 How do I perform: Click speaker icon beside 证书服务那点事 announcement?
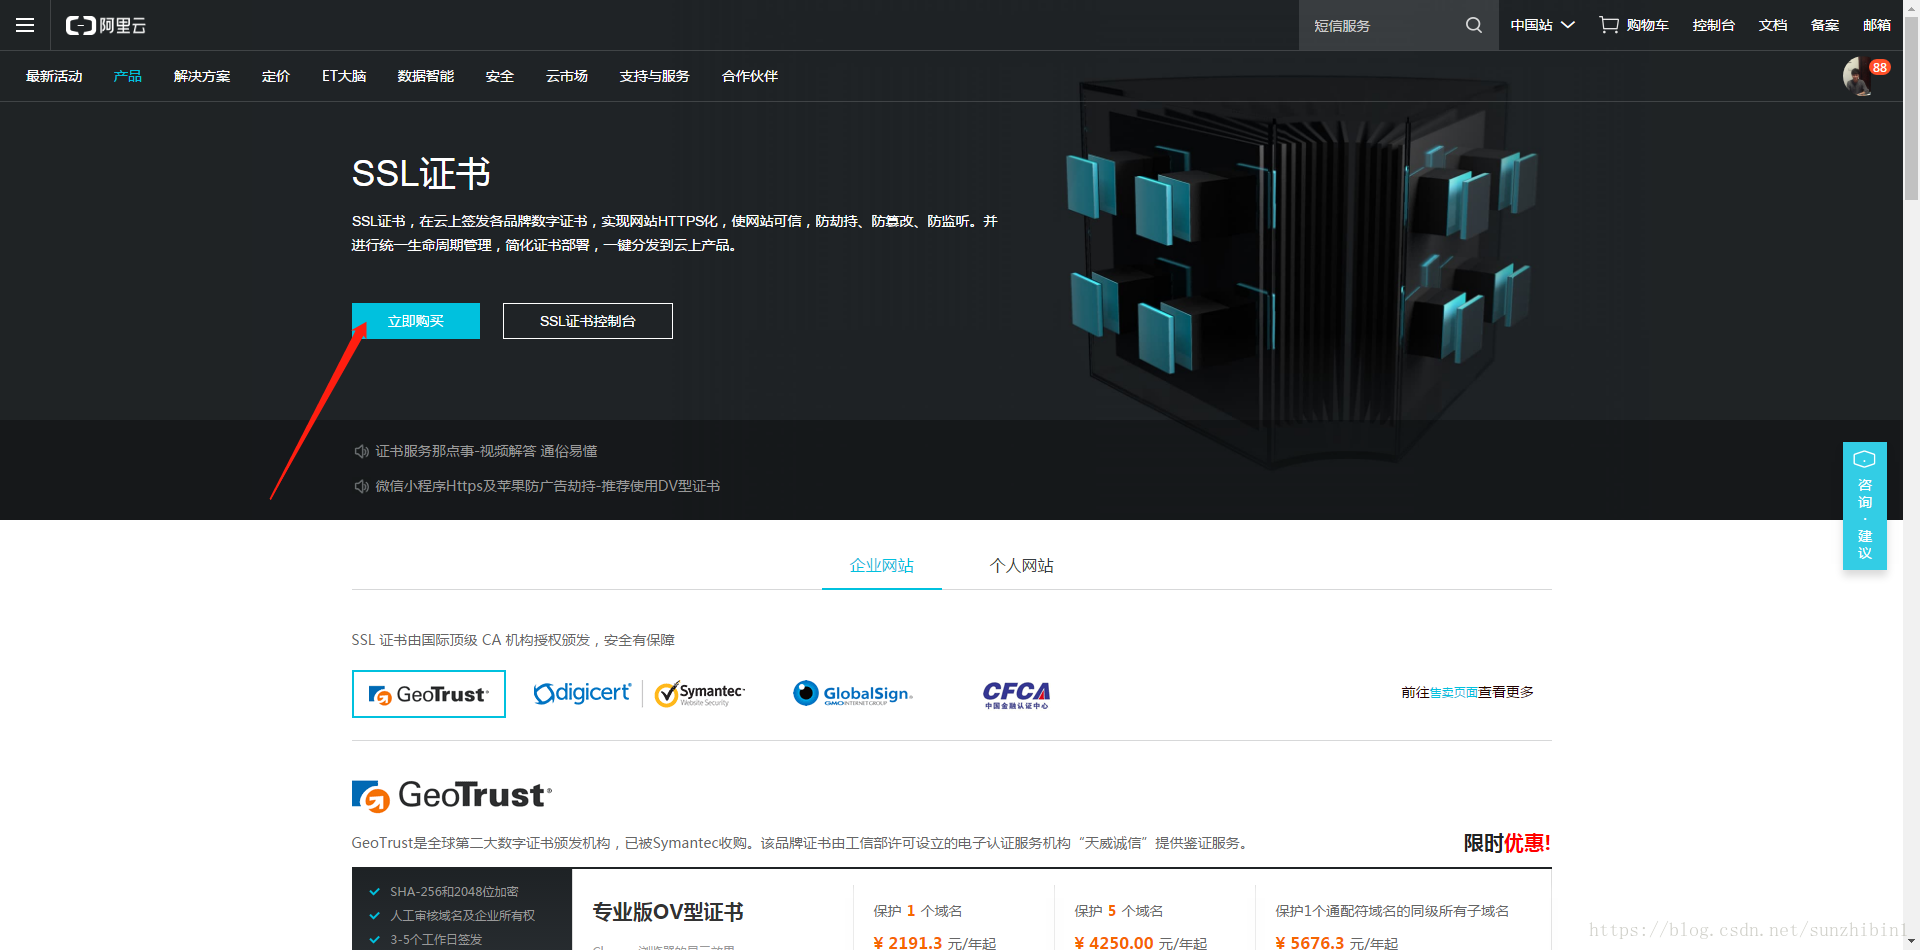(362, 452)
